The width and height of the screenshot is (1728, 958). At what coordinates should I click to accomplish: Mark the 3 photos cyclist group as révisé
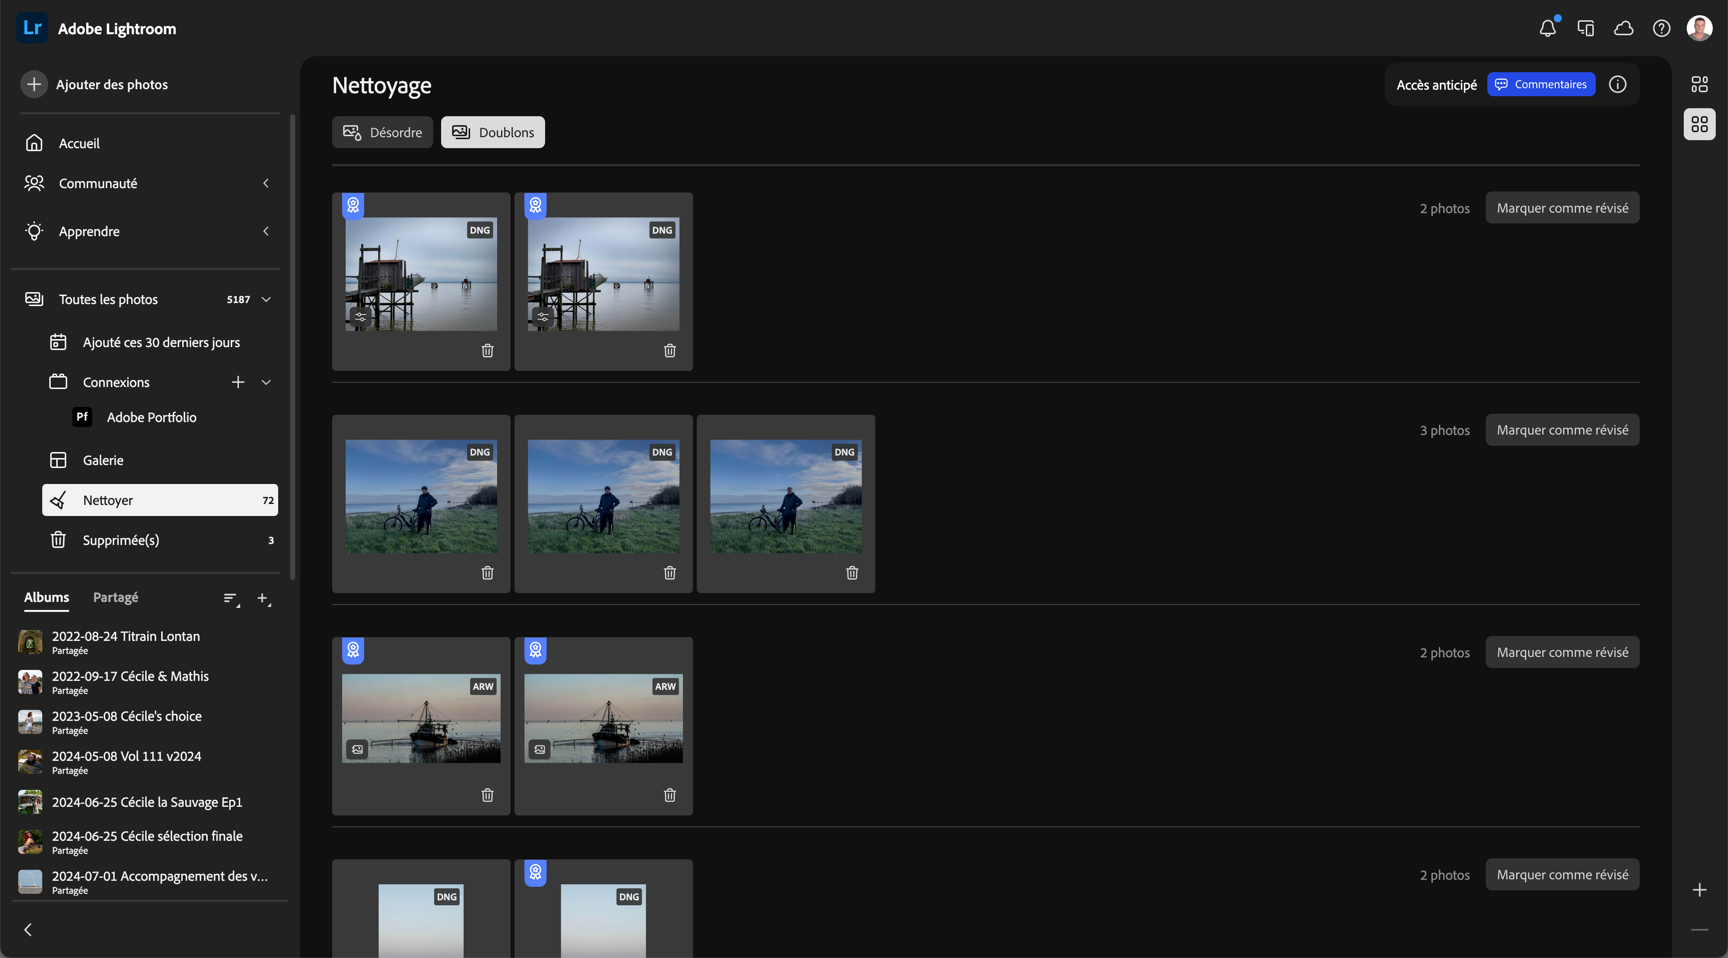point(1562,430)
